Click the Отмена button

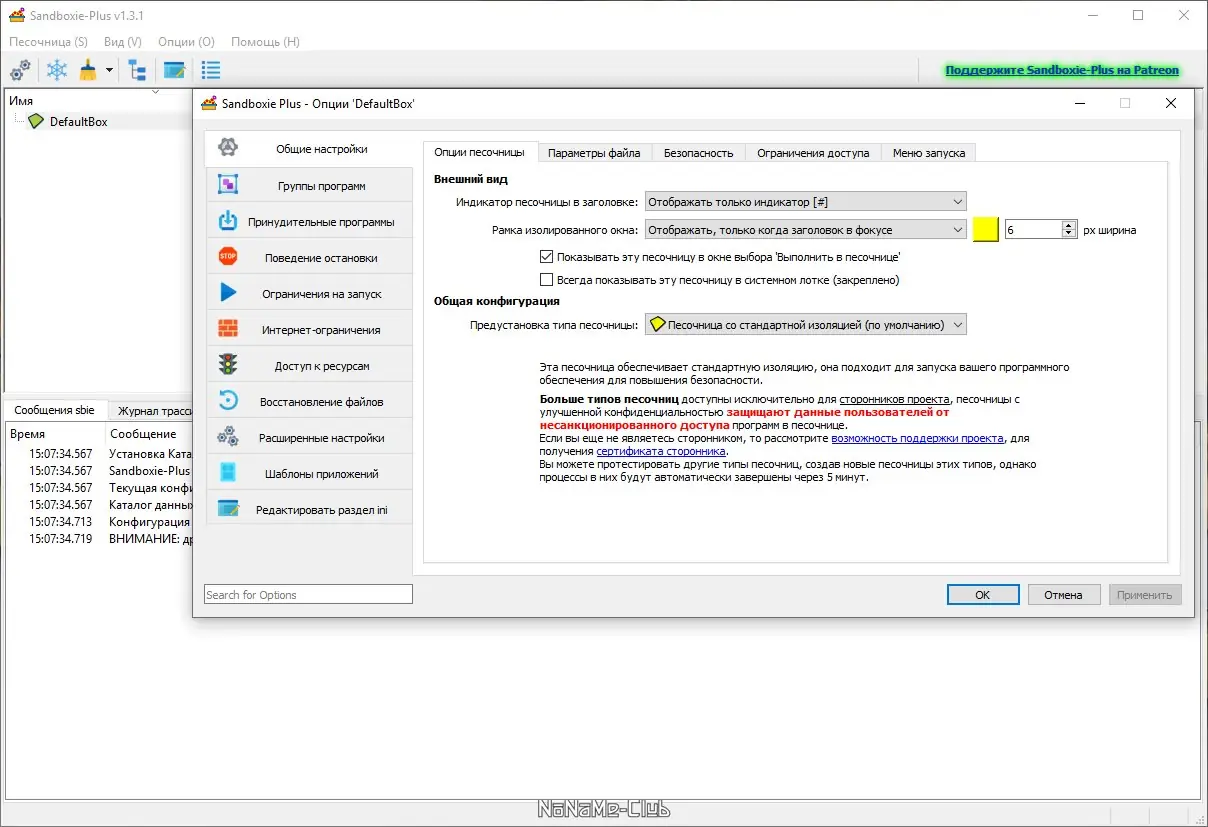point(1063,595)
